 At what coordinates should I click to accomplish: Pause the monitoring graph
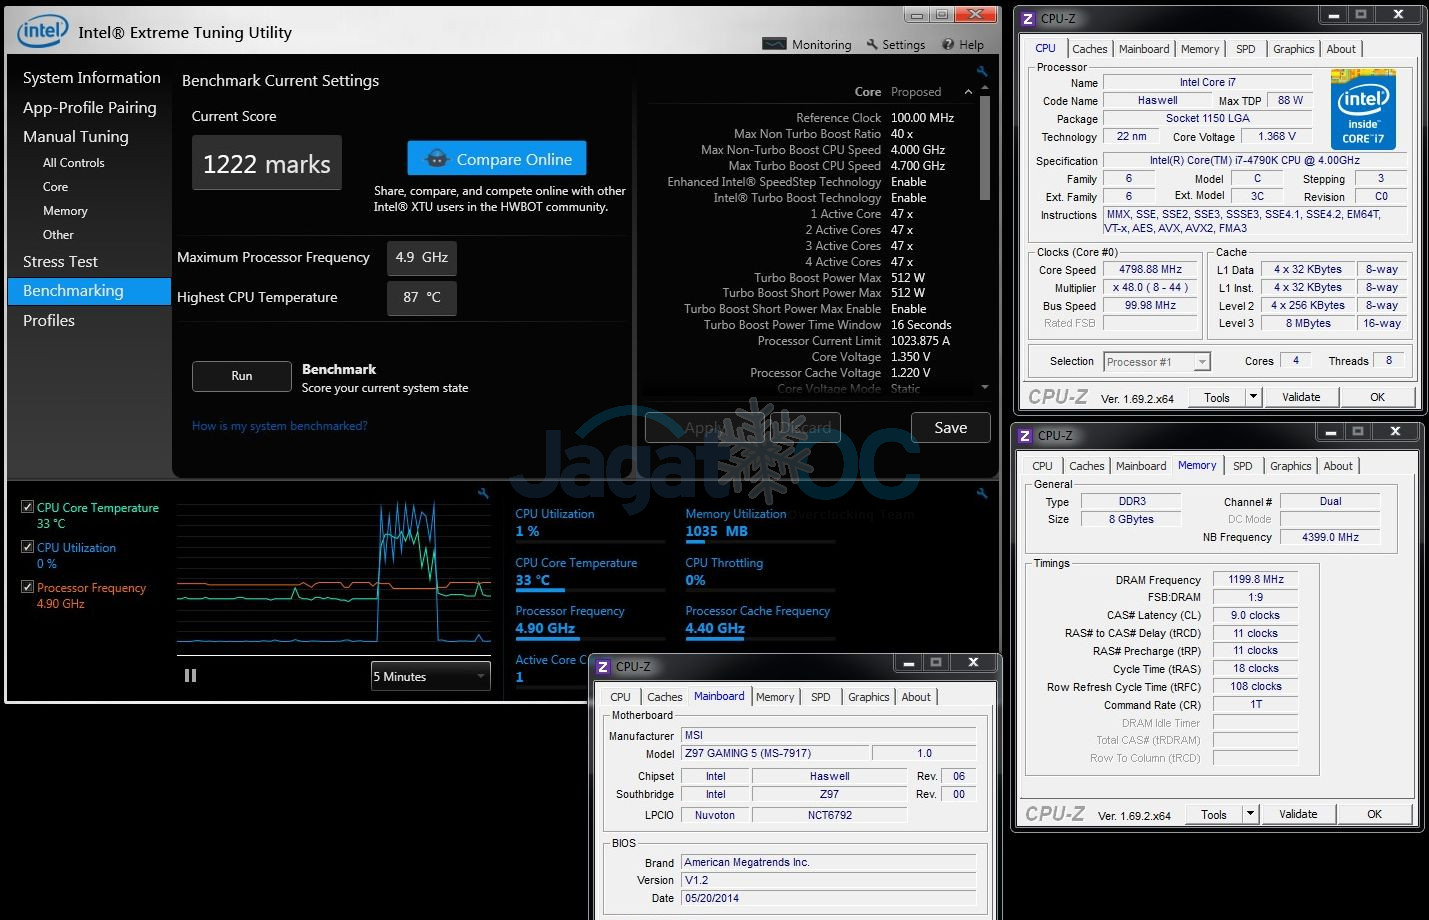point(190,676)
